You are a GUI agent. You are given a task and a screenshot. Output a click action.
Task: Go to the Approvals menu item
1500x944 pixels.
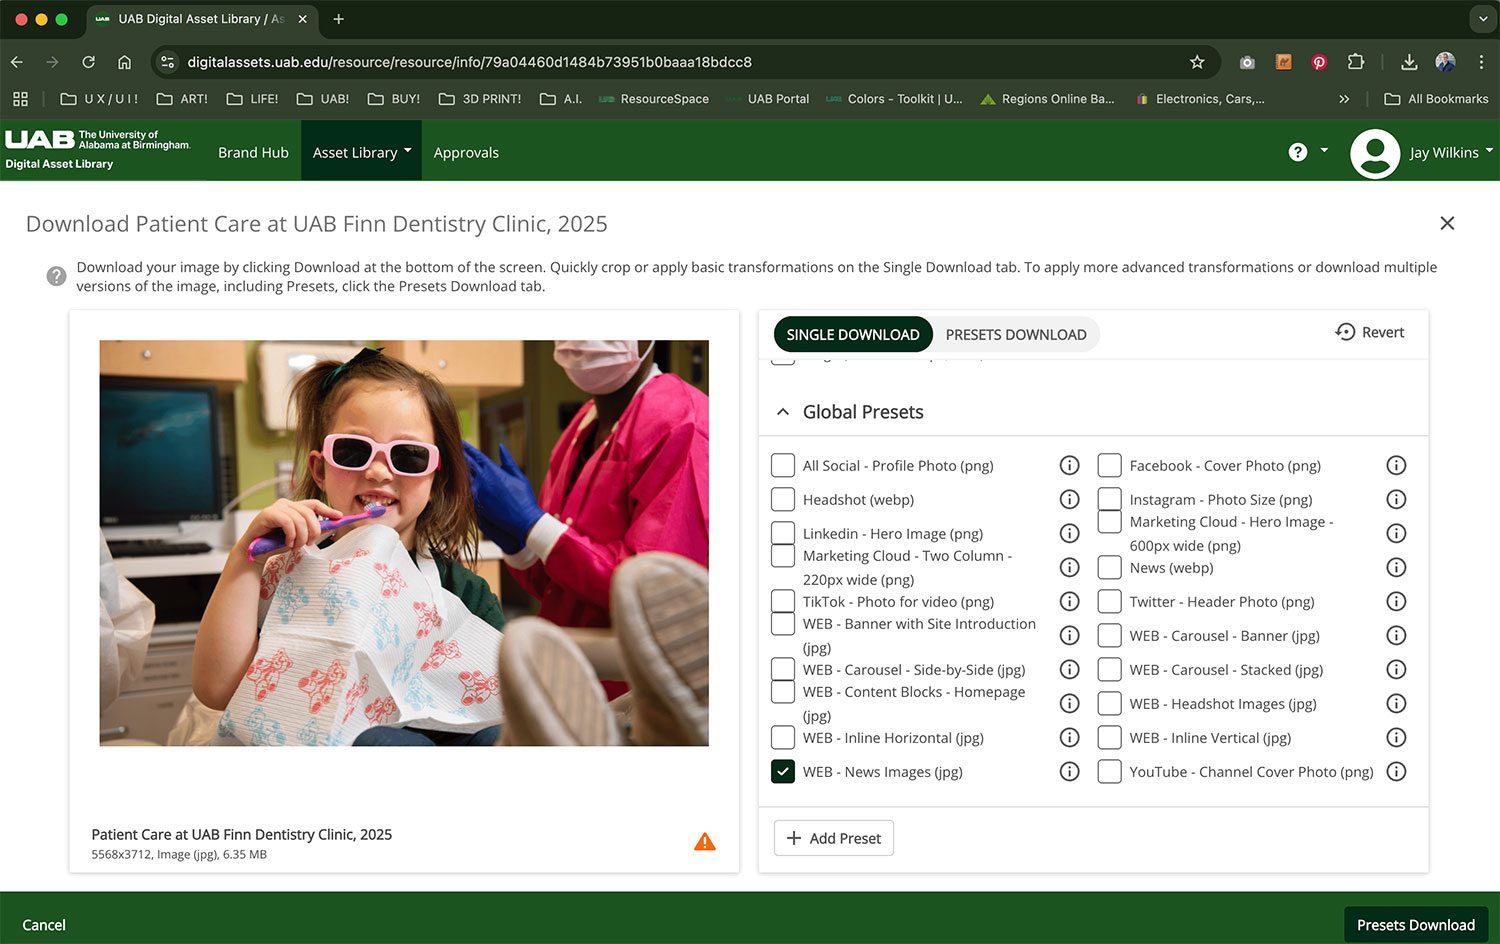(x=466, y=152)
